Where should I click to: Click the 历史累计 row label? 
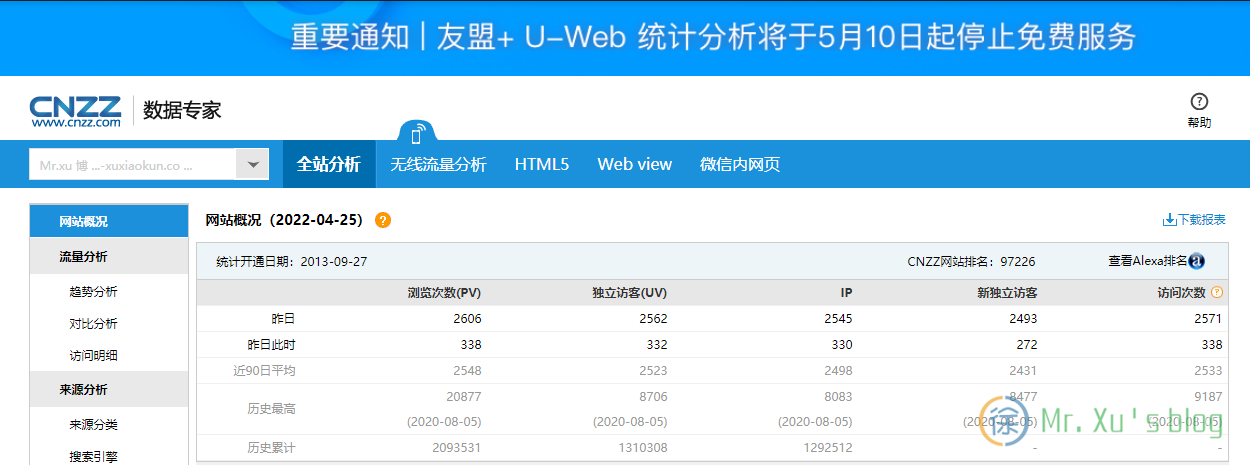(x=271, y=448)
